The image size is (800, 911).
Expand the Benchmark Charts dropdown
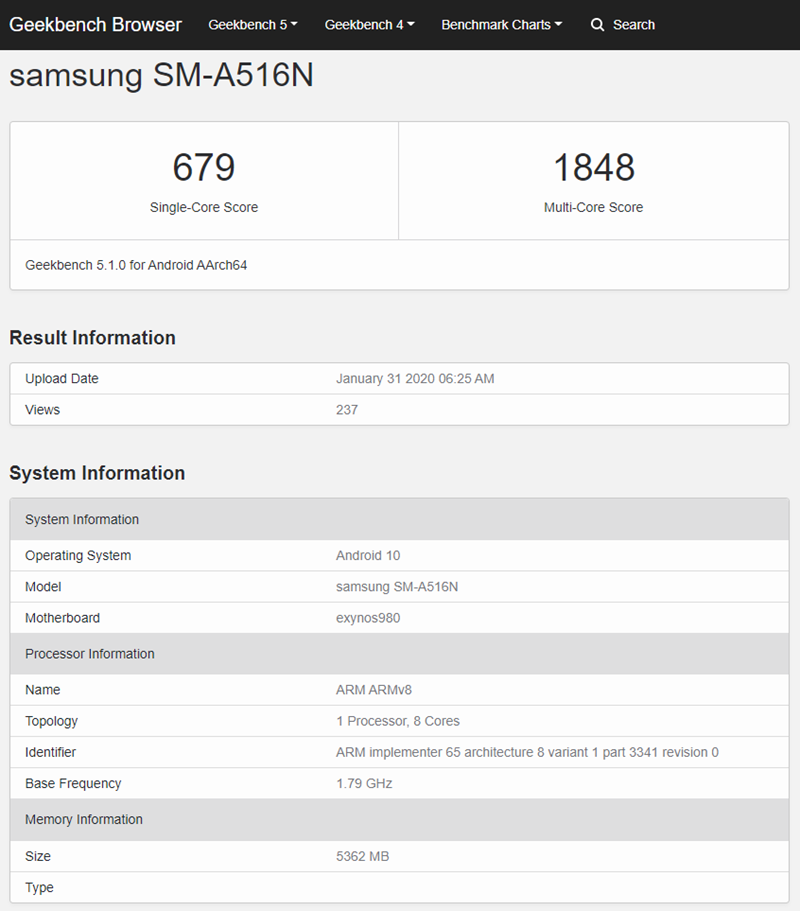[x=501, y=24]
